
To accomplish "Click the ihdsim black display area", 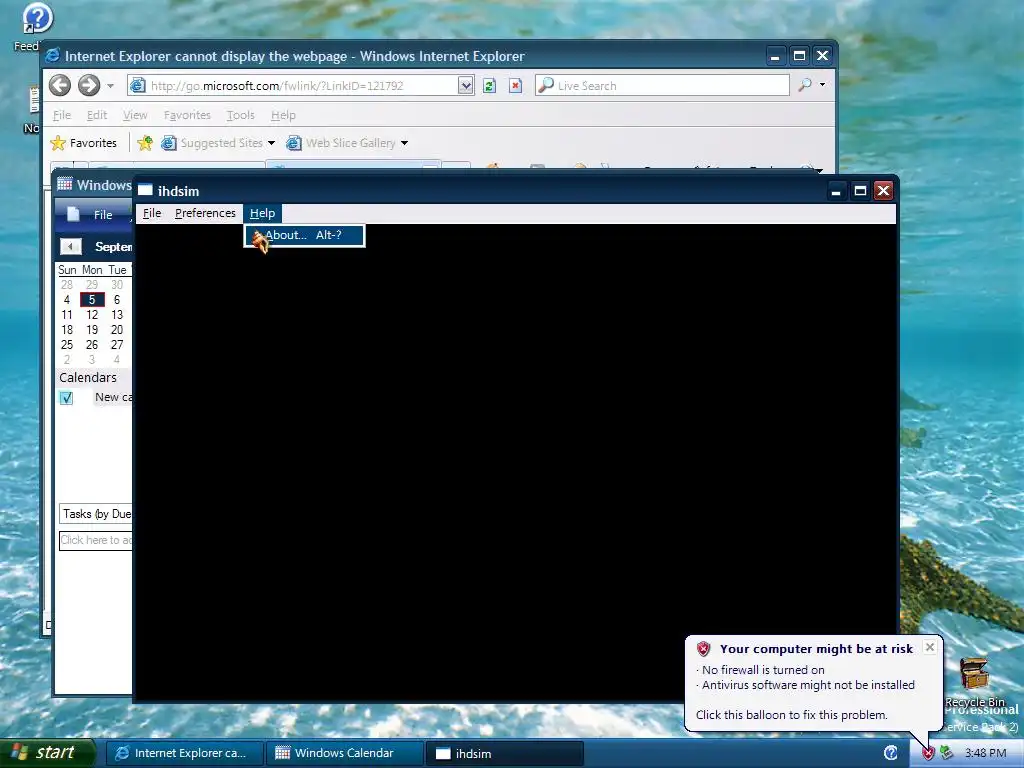I will pos(515,462).
